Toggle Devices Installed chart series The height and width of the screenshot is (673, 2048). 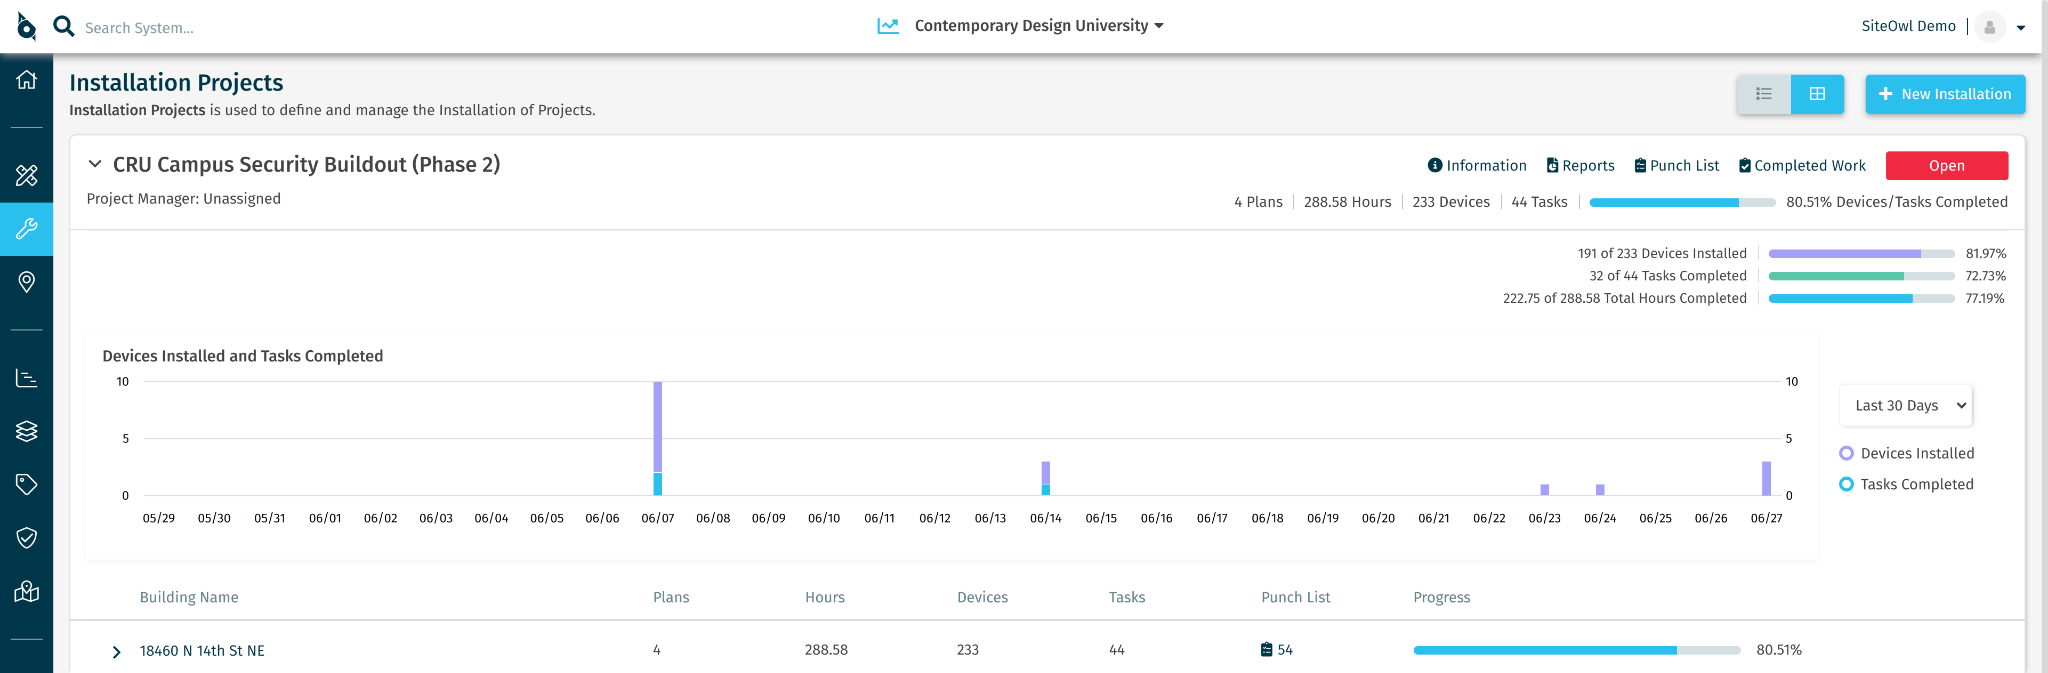coord(1906,453)
